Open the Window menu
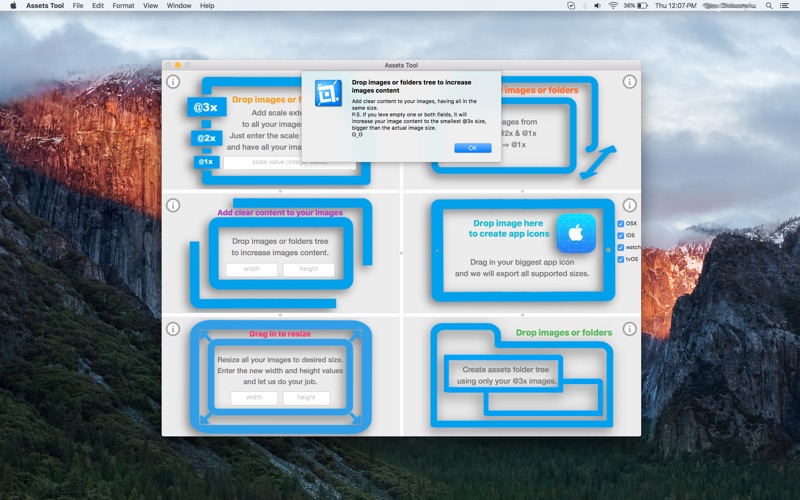The image size is (800, 500). click(179, 6)
